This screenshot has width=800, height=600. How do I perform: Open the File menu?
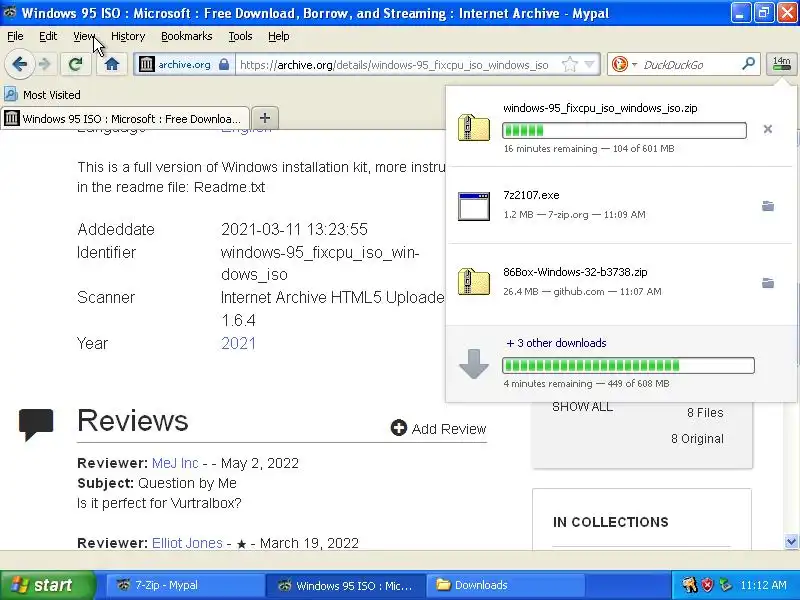(x=15, y=36)
